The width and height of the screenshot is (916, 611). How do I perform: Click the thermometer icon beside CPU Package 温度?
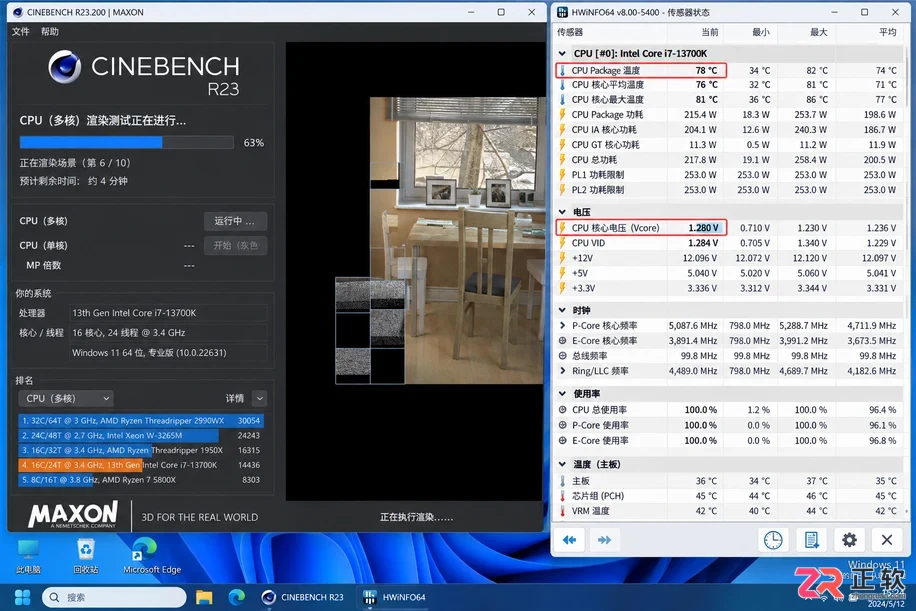(563, 71)
